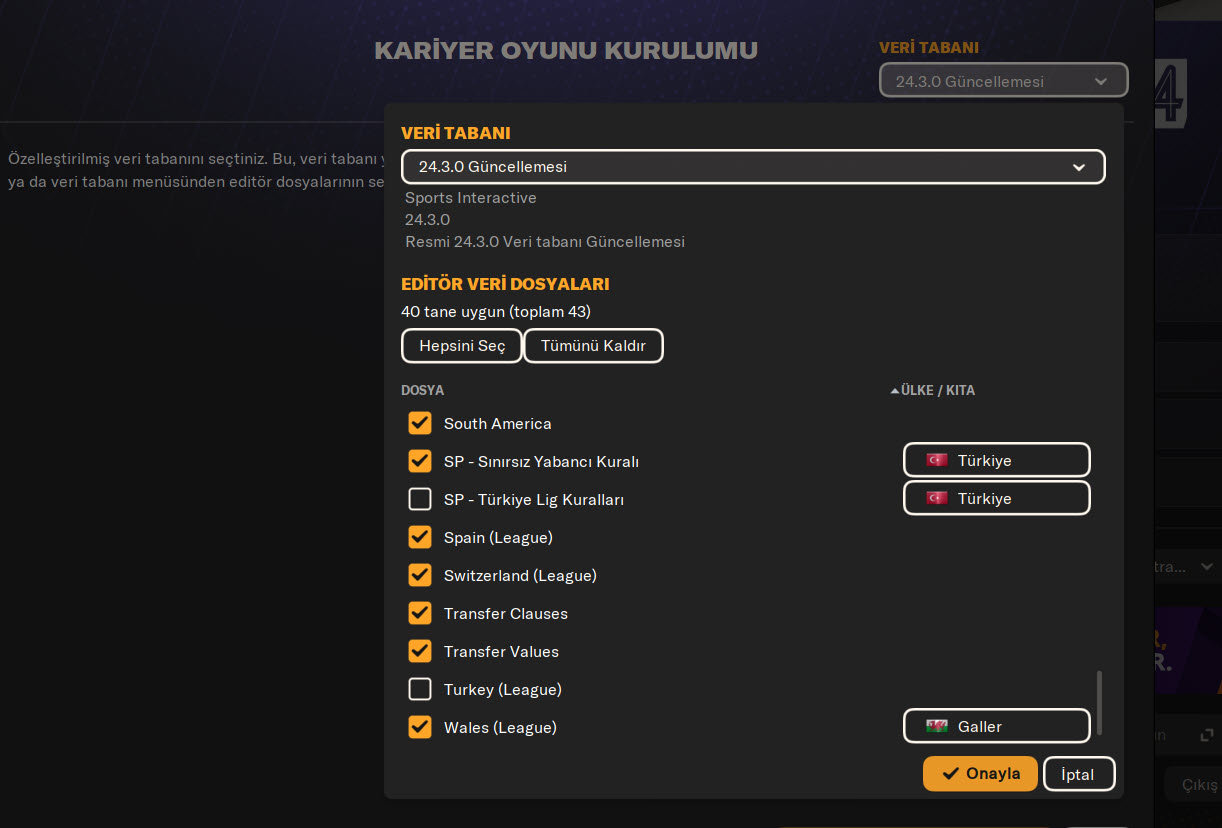Cancel the dialog with İptal
Image resolution: width=1222 pixels, height=828 pixels.
[x=1077, y=774]
